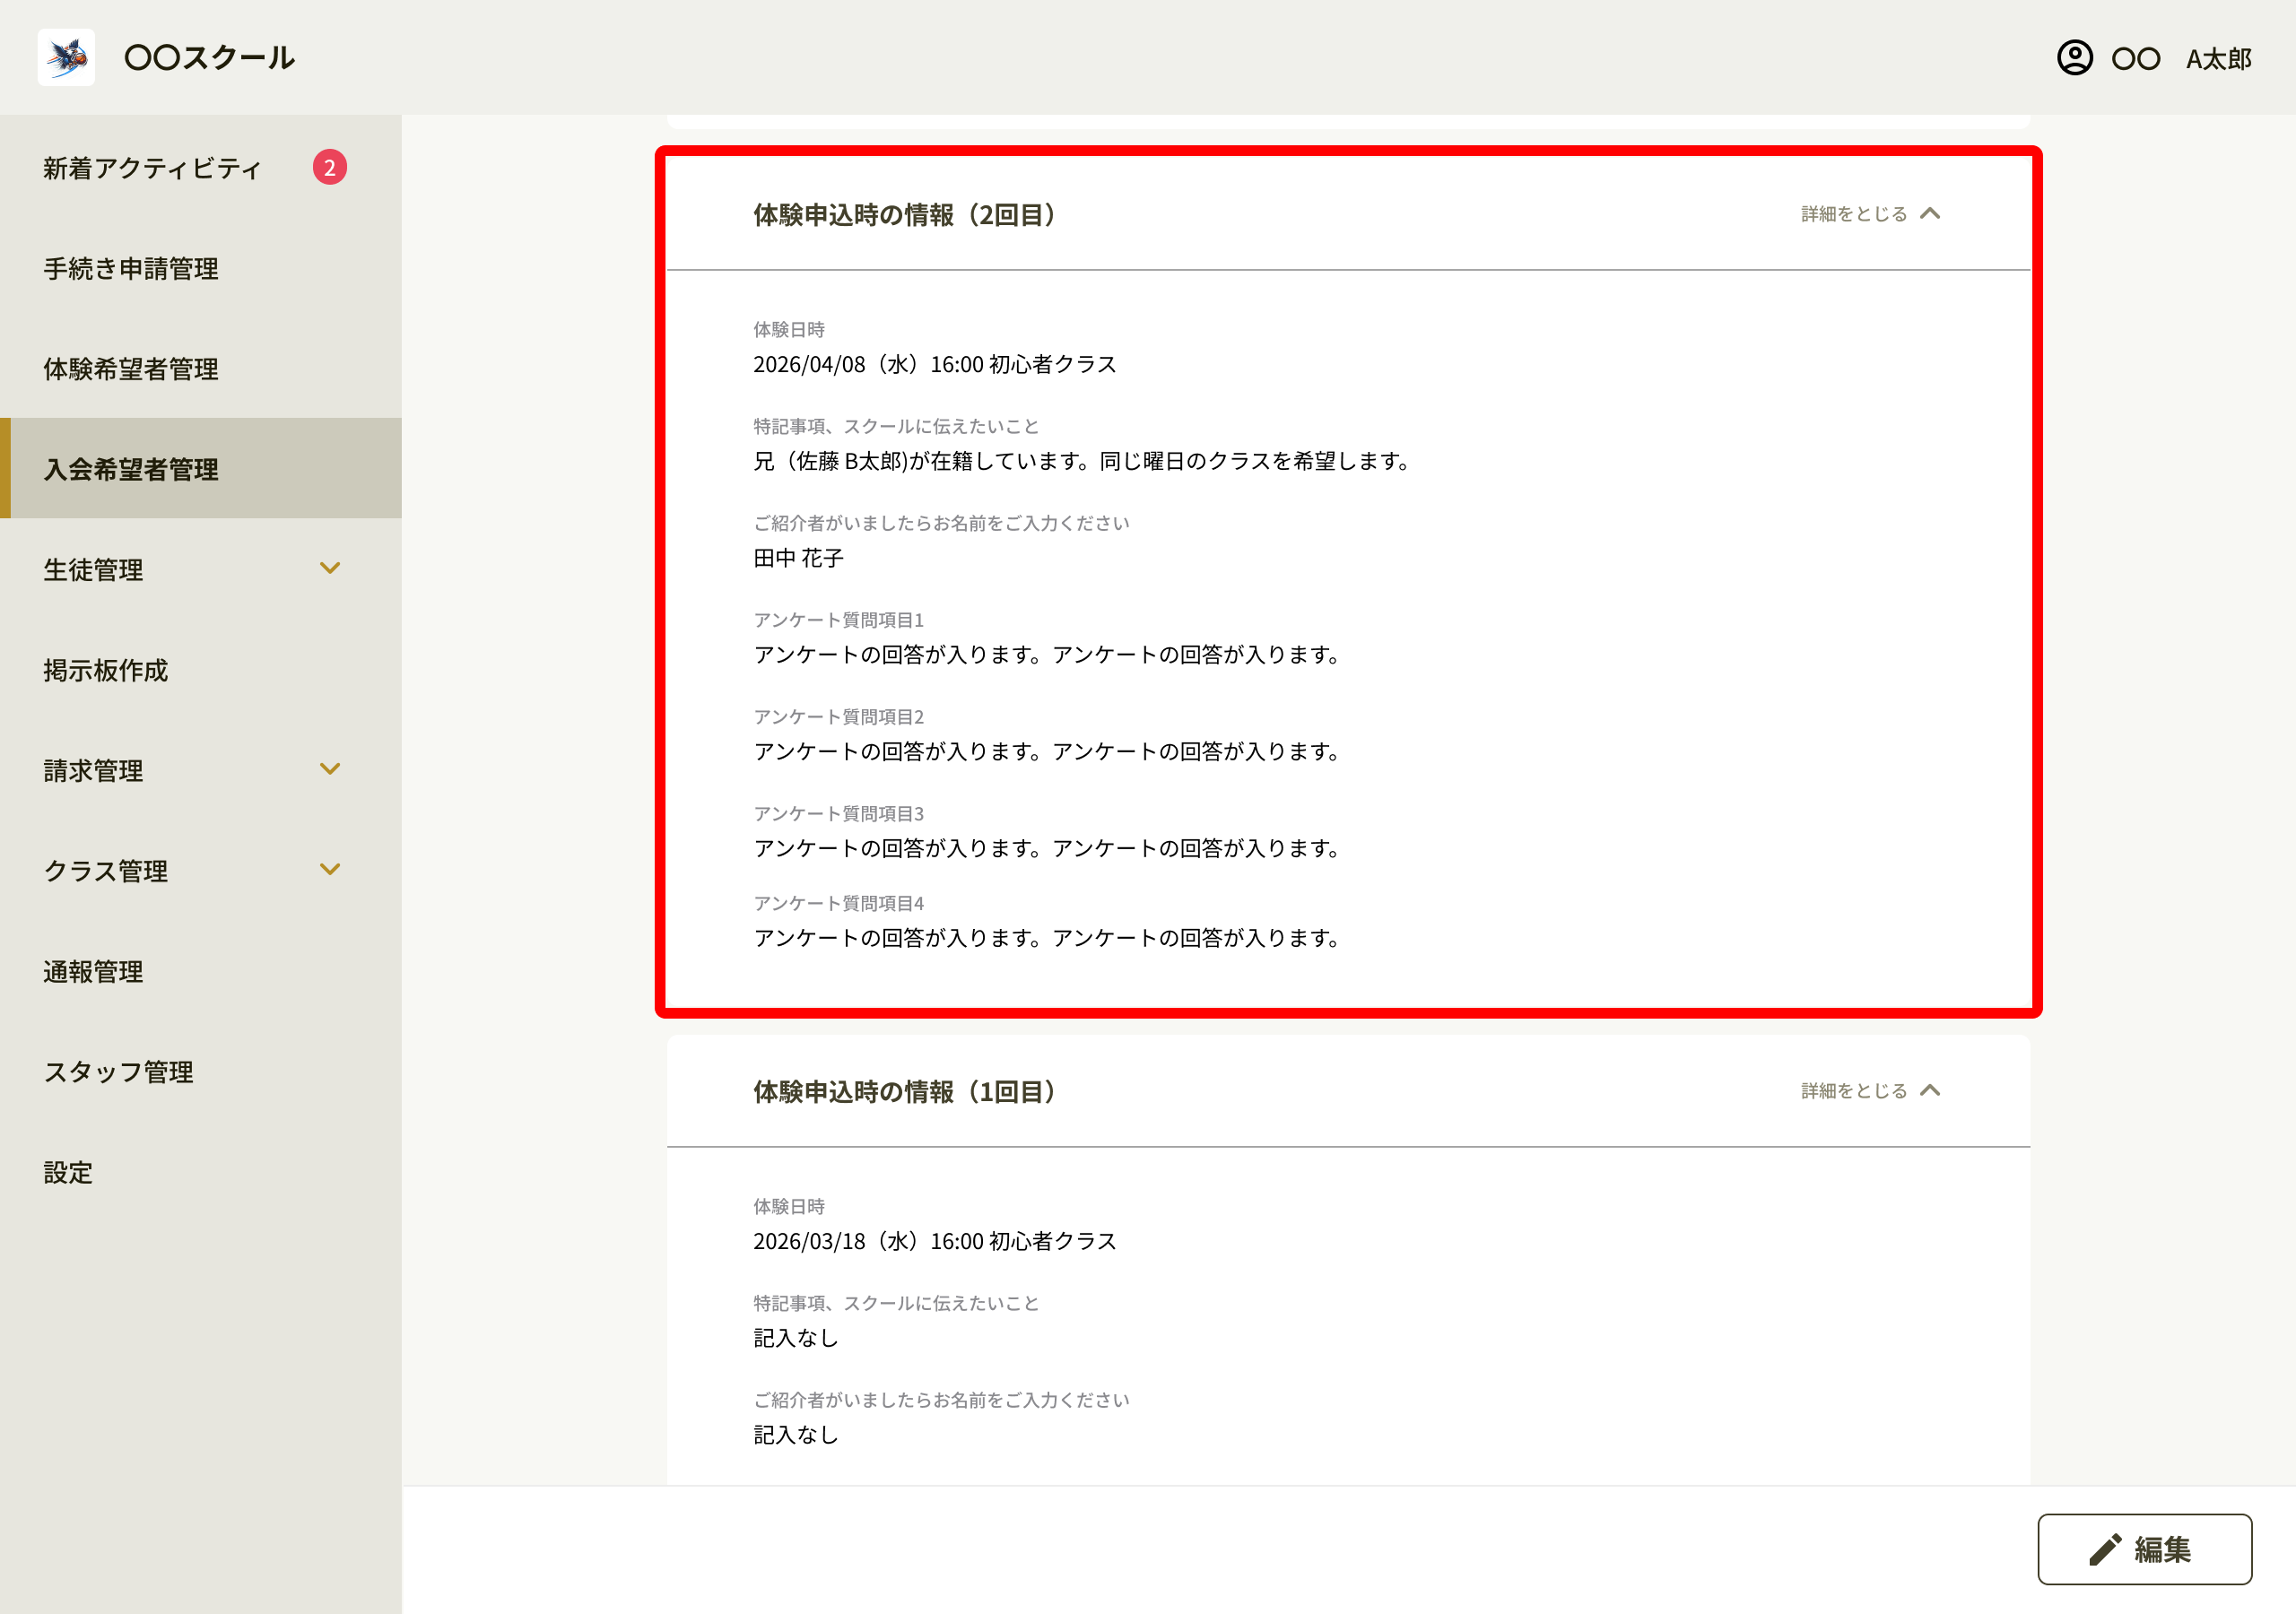Open 掲示板作成 page
The image size is (2296, 1614).
pyautogui.click(x=200, y=670)
